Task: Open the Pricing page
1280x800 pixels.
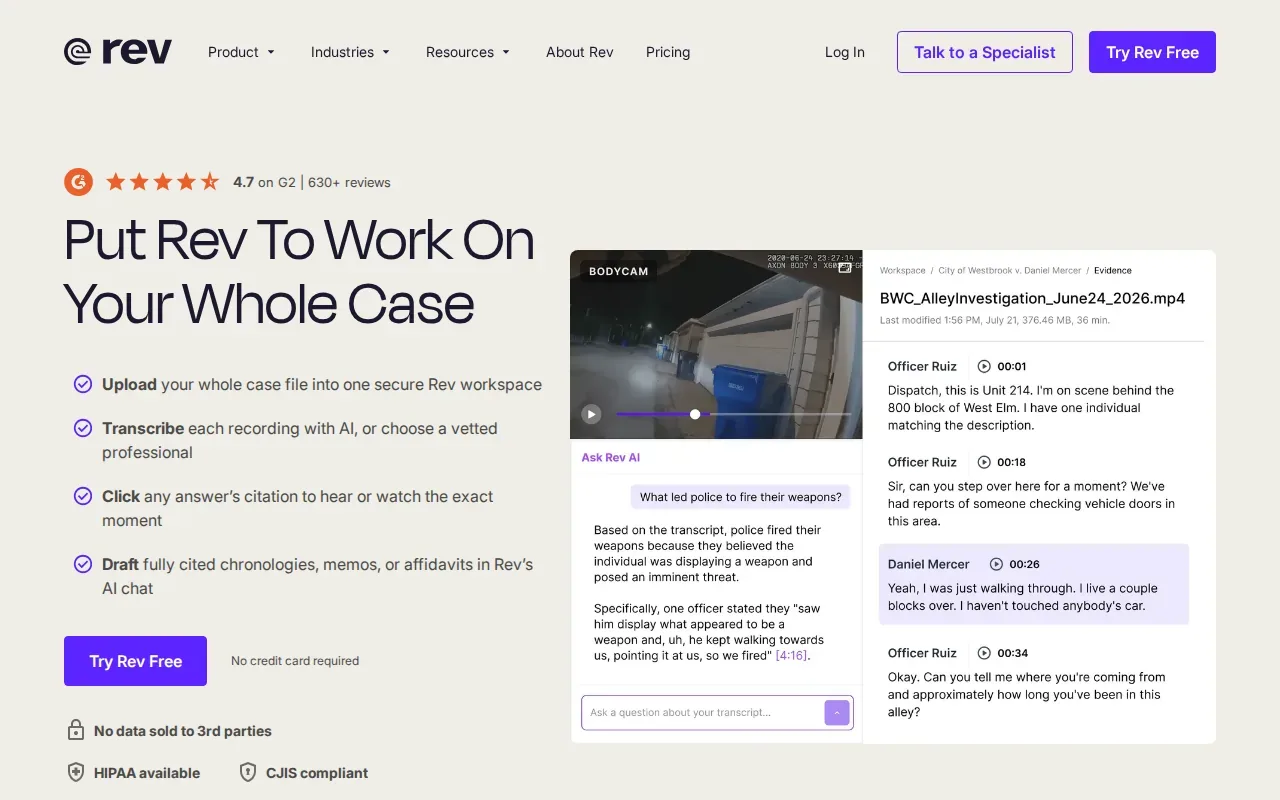Action: 668,52
